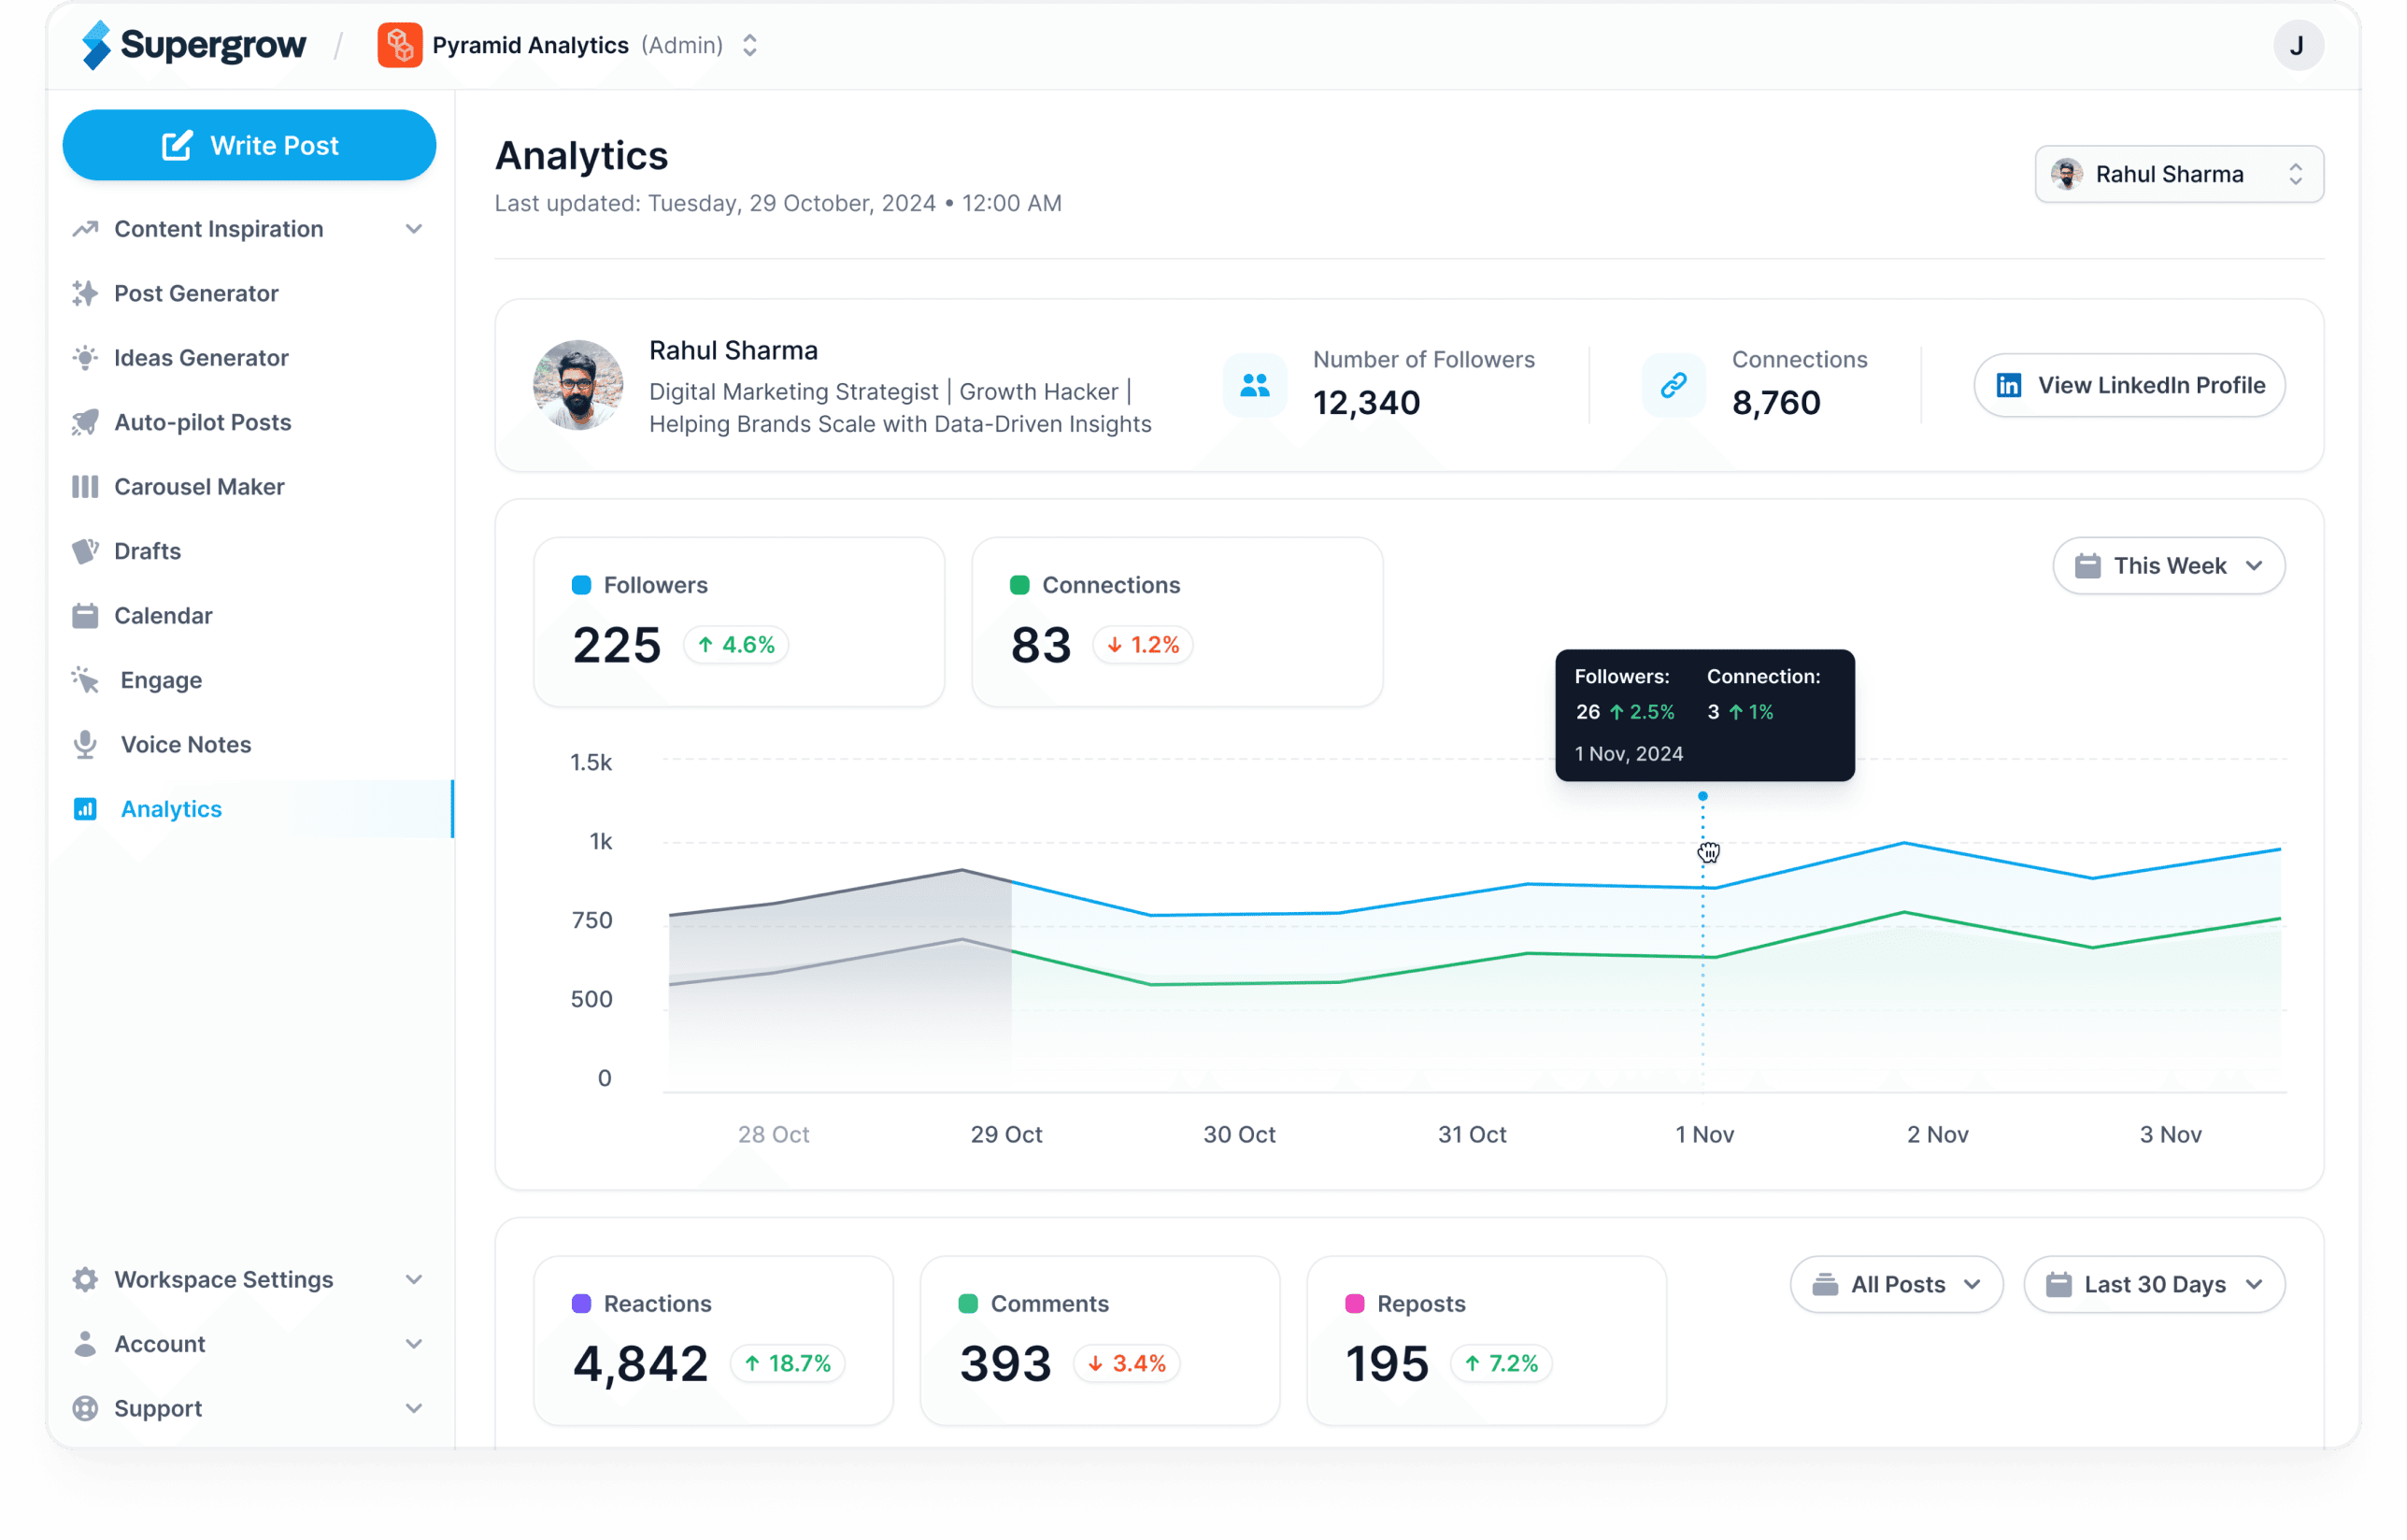Click the Voice Notes microphone icon

tap(85, 744)
